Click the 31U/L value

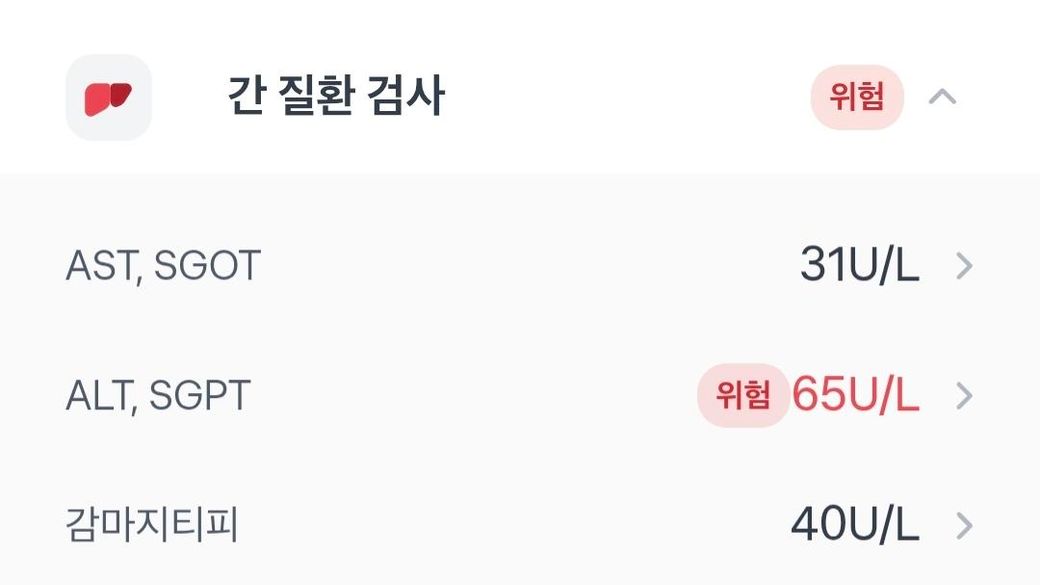859,266
